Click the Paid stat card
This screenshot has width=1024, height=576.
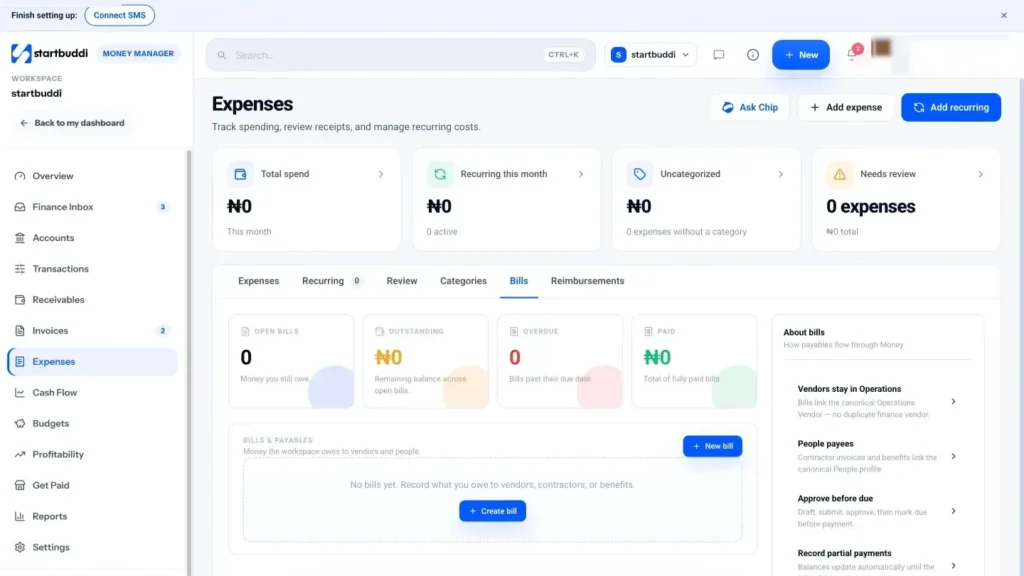pyautogui.click(x=694, y=361)
